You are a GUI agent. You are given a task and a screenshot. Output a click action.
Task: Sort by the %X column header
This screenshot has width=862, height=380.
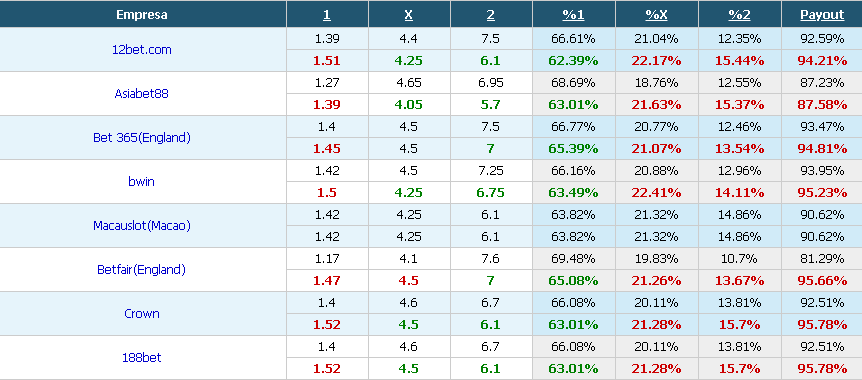[x=656, y=15]
